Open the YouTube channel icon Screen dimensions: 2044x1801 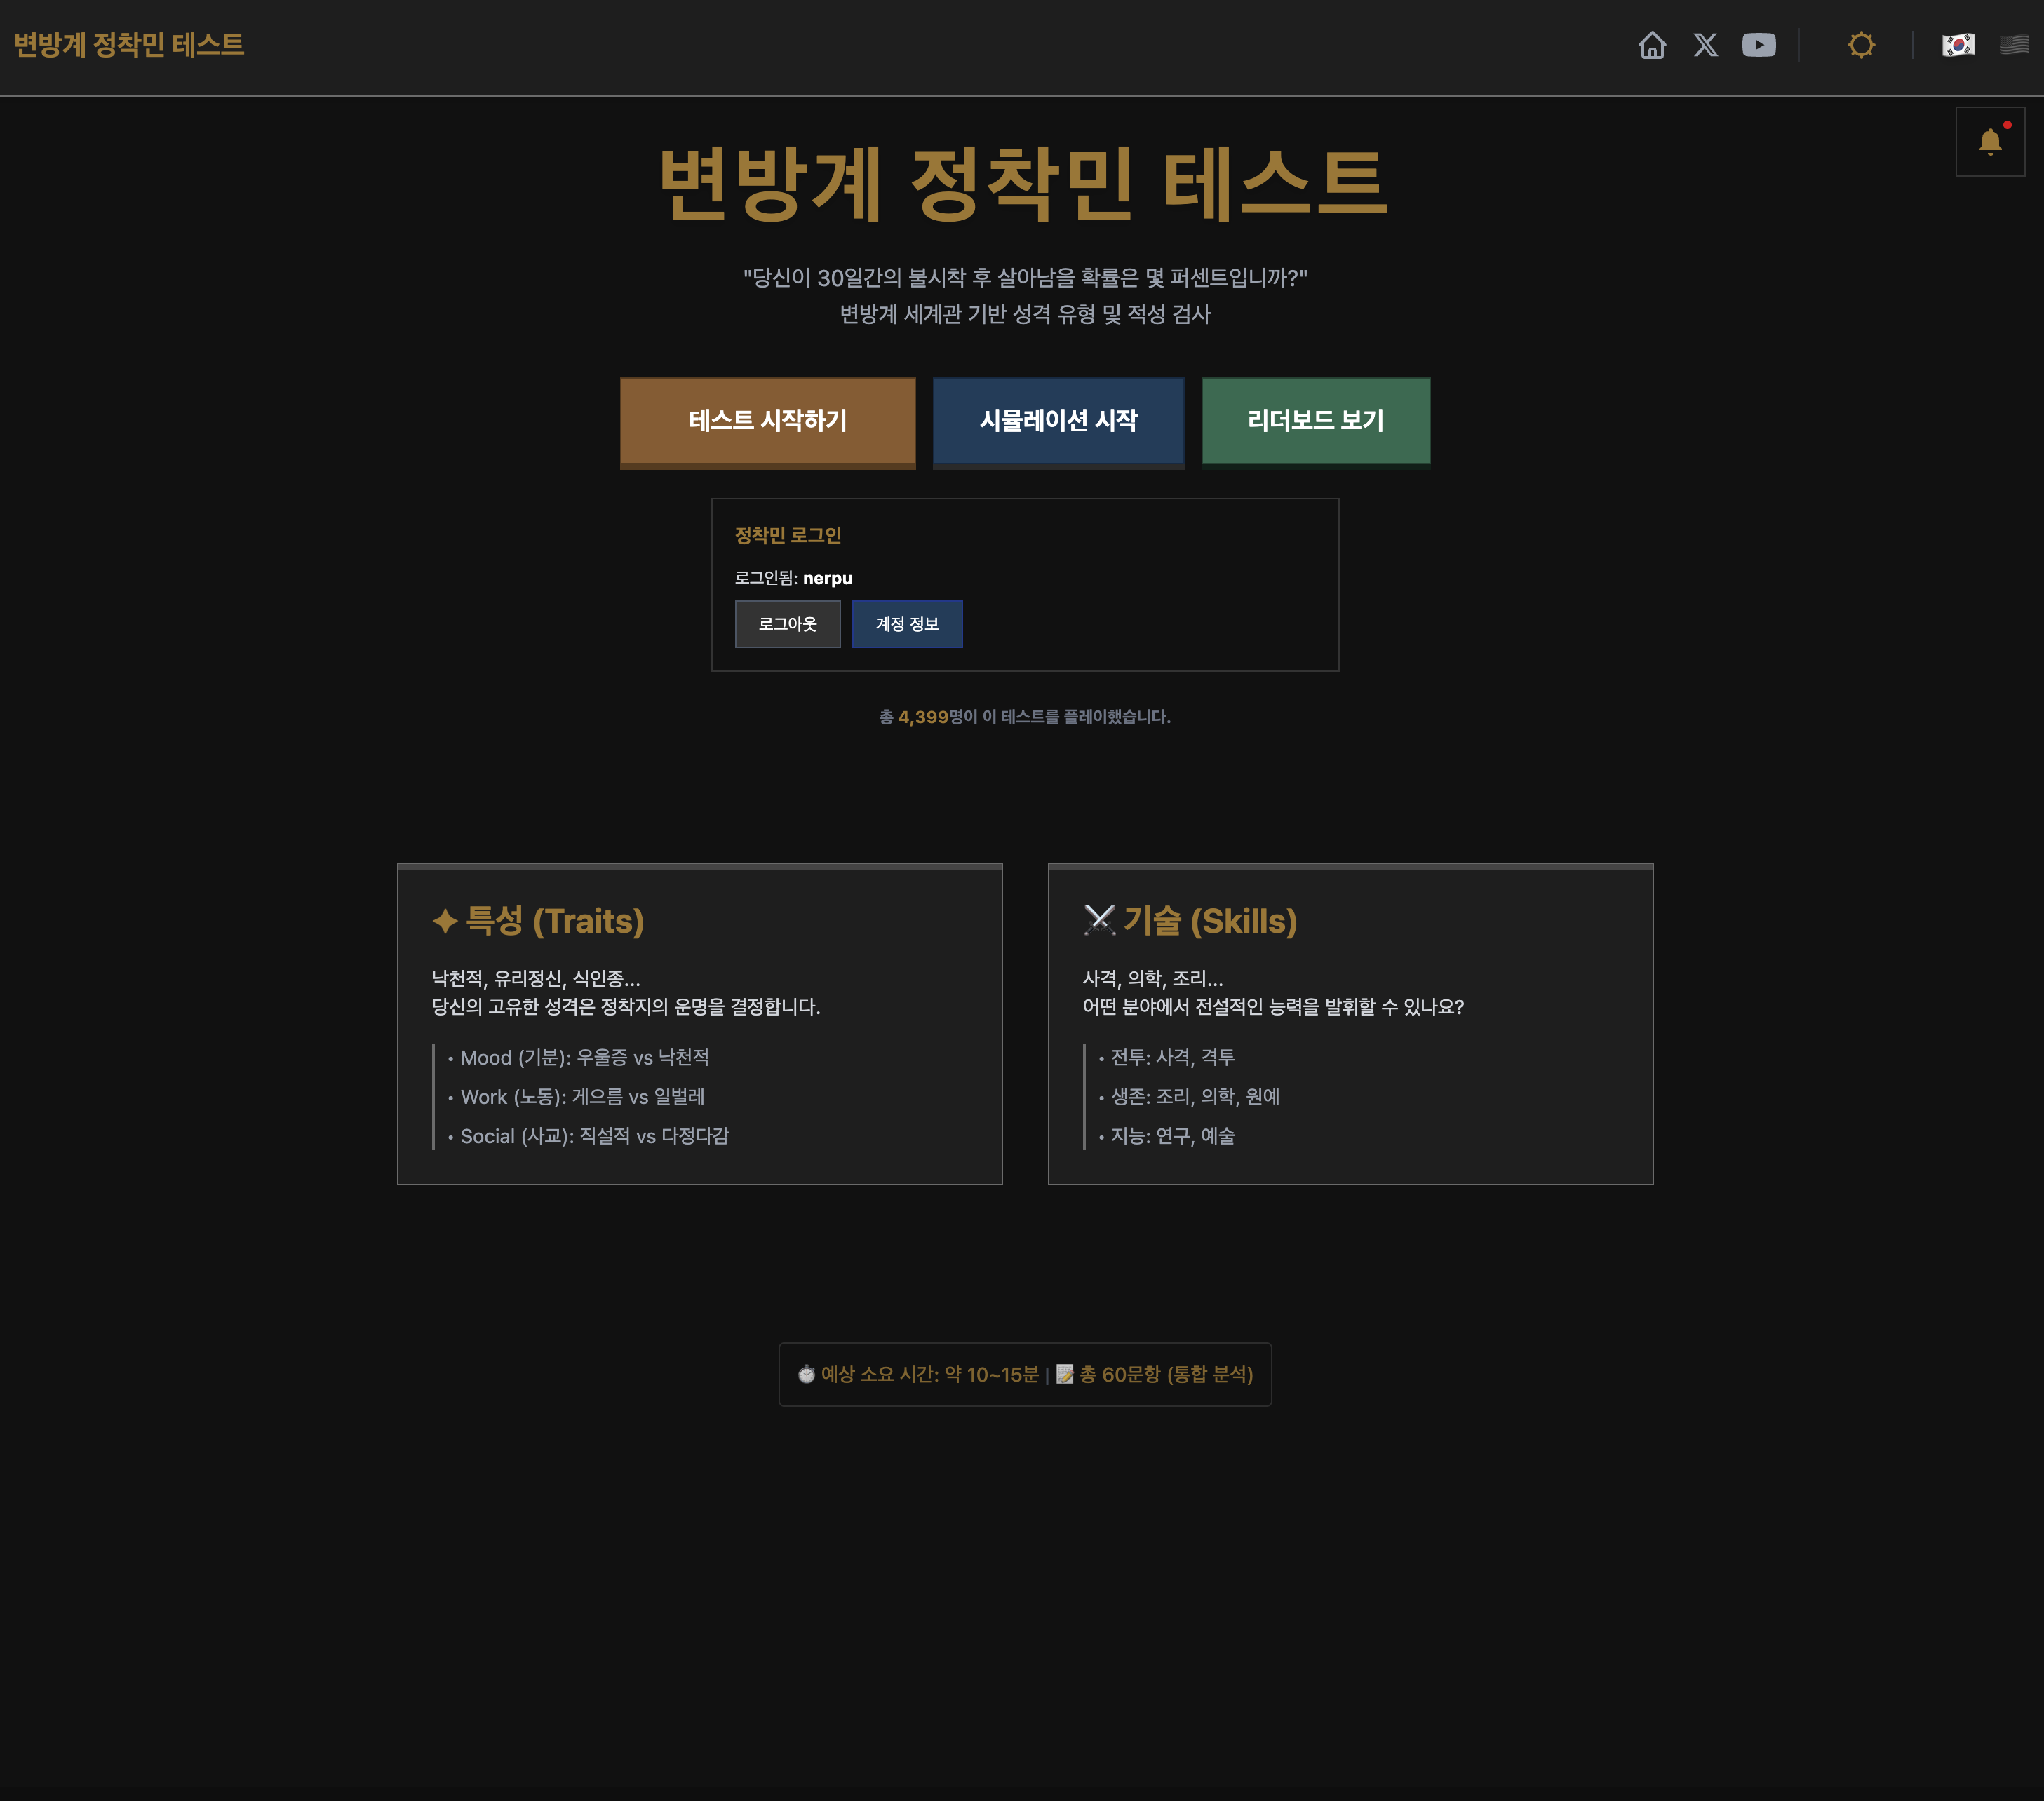pos(1758,45)
